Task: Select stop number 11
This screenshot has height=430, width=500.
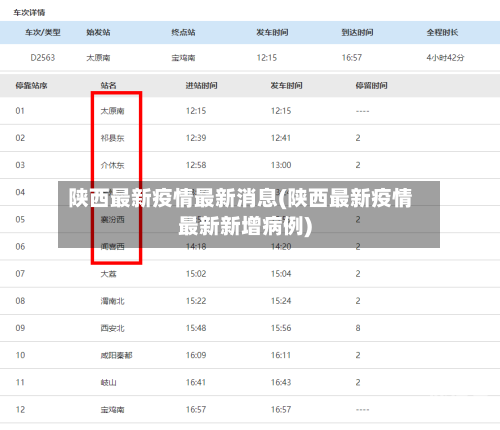Action: [x=20, y=382]
